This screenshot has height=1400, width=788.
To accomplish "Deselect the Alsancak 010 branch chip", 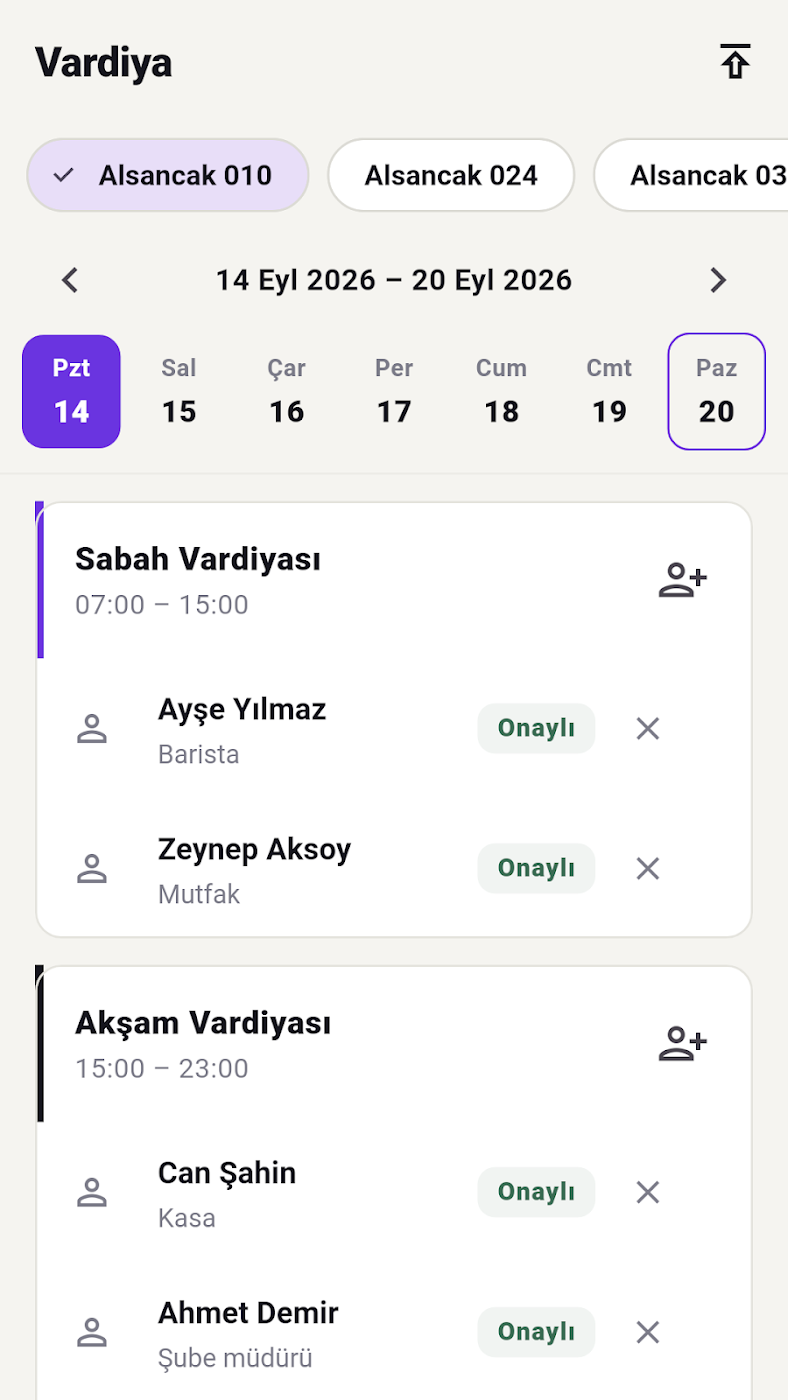I will click(168, 175).
